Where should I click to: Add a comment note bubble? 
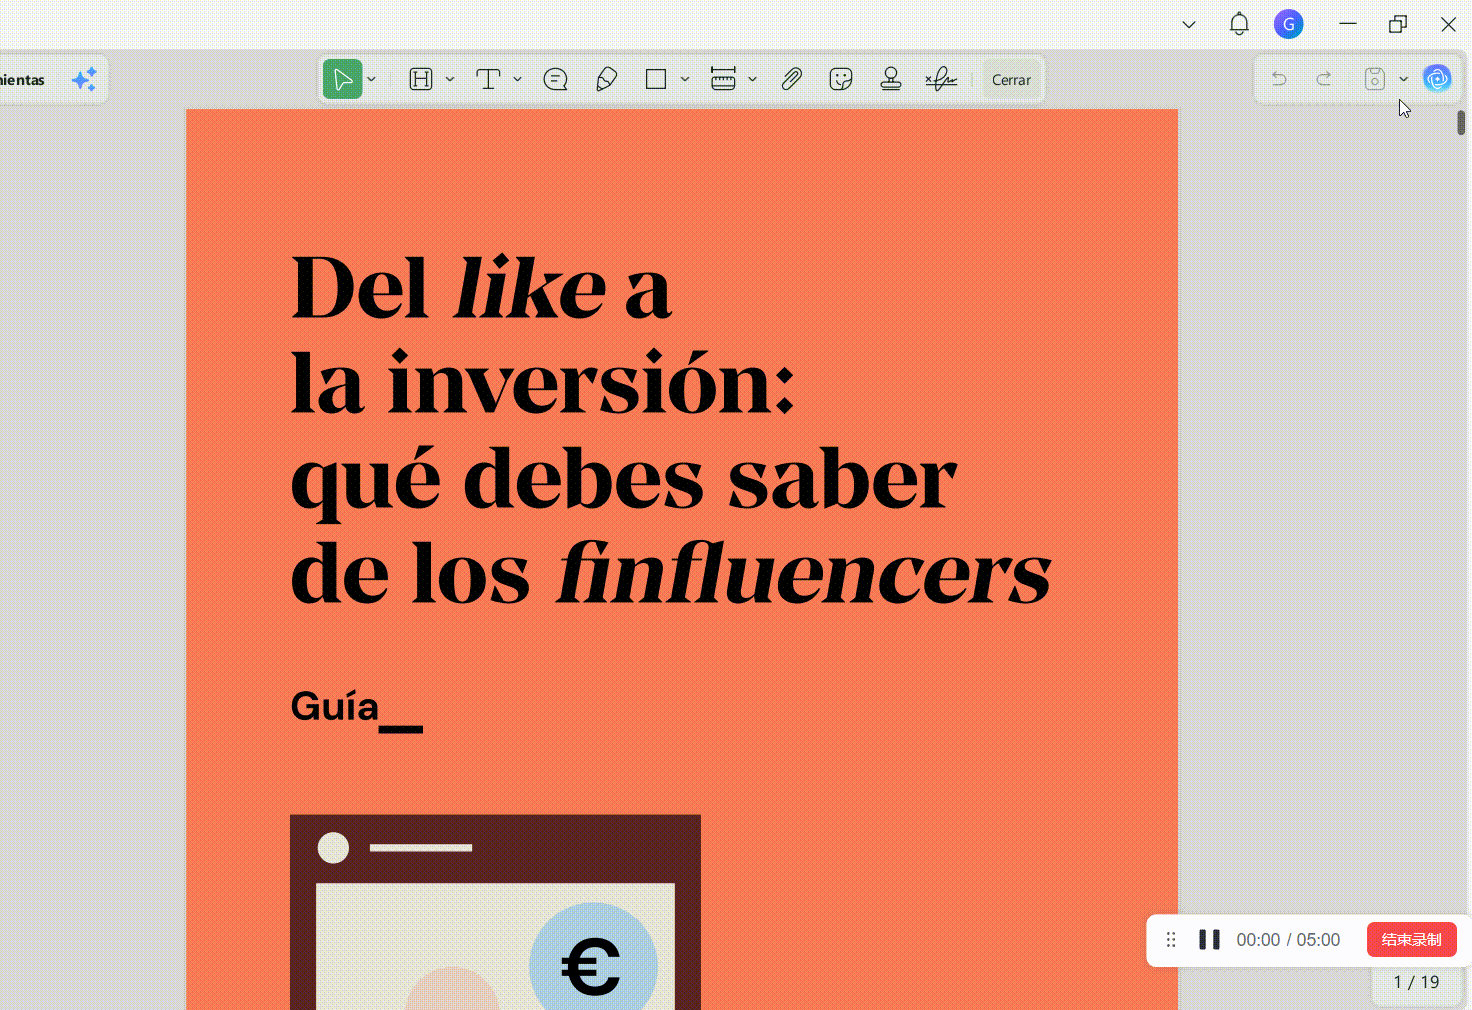pyautogui.click(x=555, y=79)
